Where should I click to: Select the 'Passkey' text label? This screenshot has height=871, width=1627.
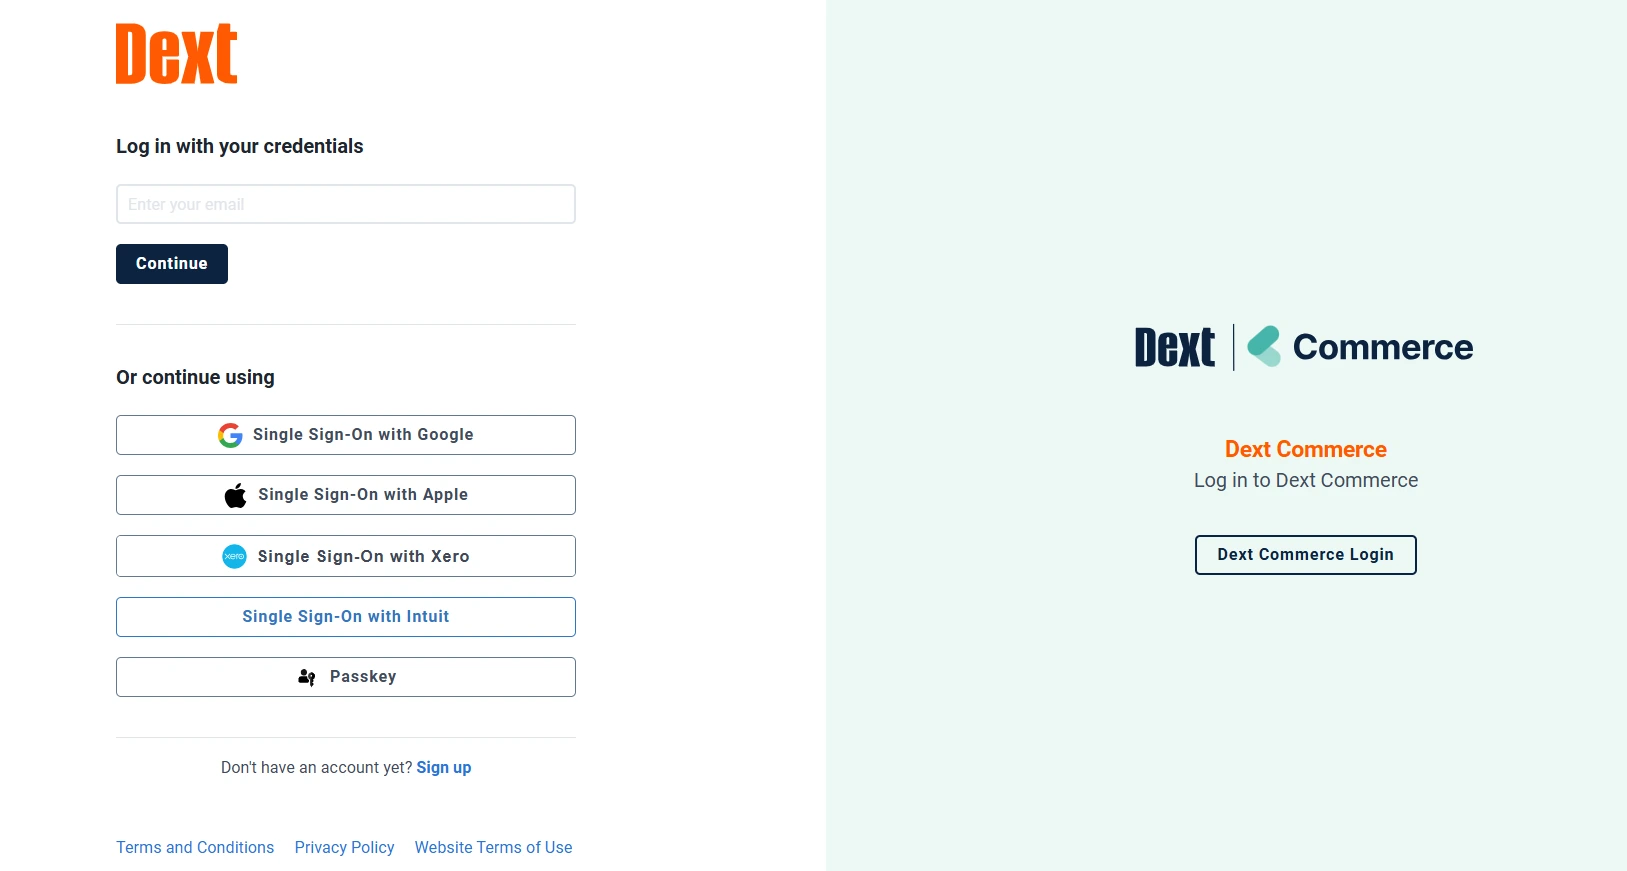click(x=363, y=677)
